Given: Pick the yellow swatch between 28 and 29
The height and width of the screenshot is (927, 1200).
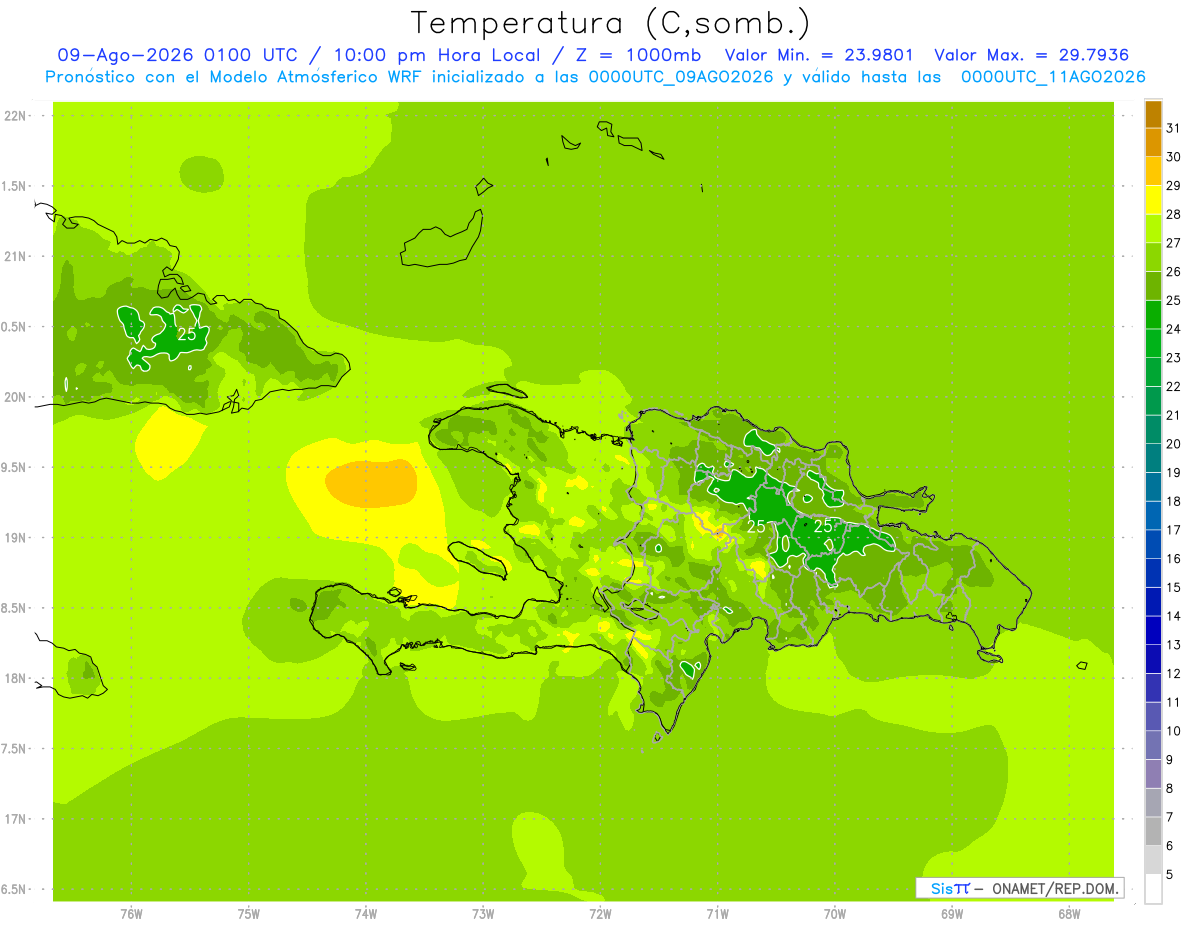Looking at the screenshot, I should 1153,200.
